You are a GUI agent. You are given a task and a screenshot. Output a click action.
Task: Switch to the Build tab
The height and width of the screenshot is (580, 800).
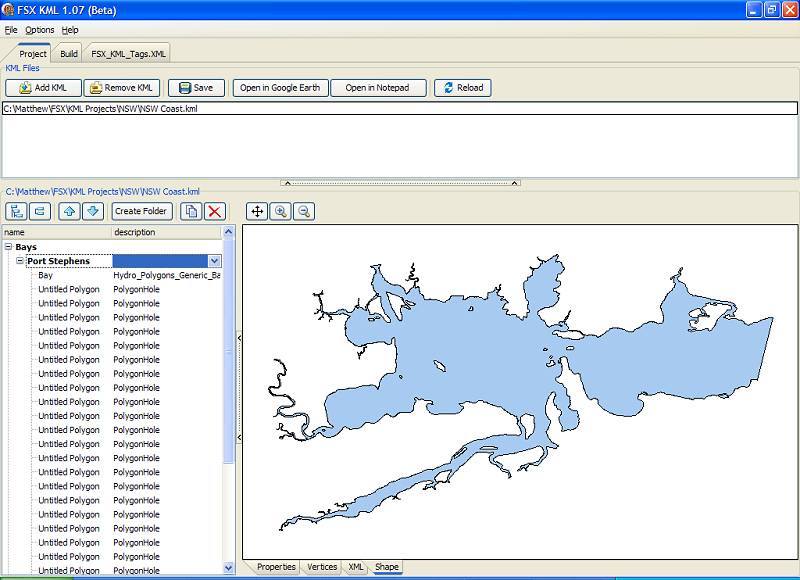tap(69, 53)
